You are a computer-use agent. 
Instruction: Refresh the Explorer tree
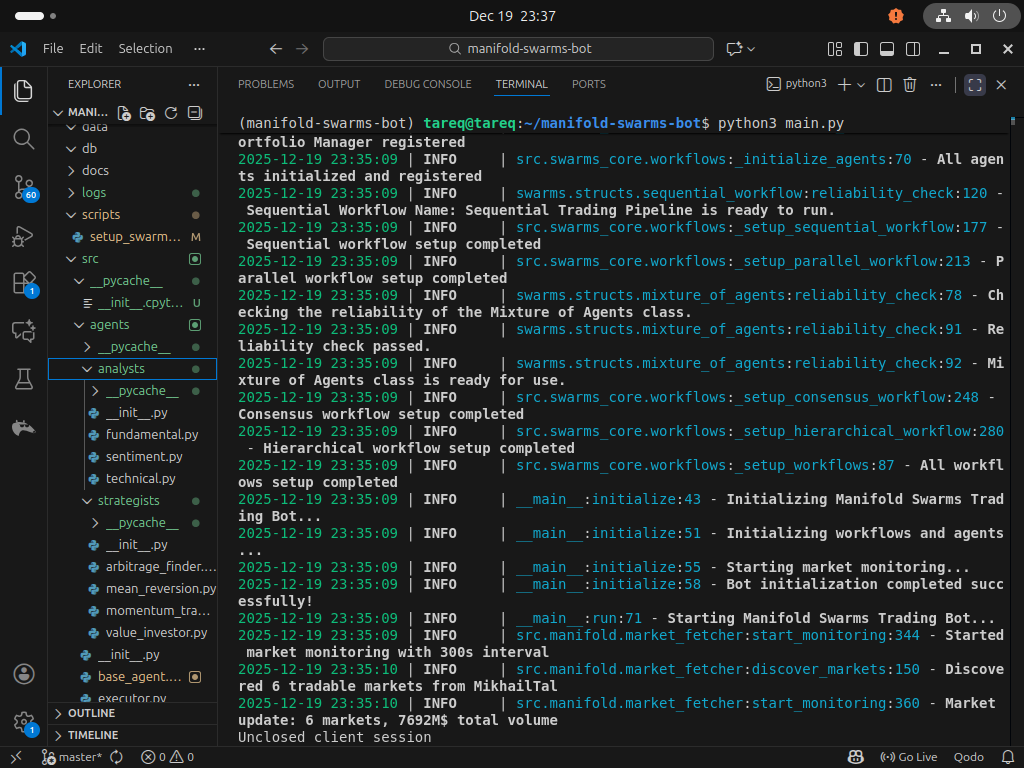tap(171, 113)
